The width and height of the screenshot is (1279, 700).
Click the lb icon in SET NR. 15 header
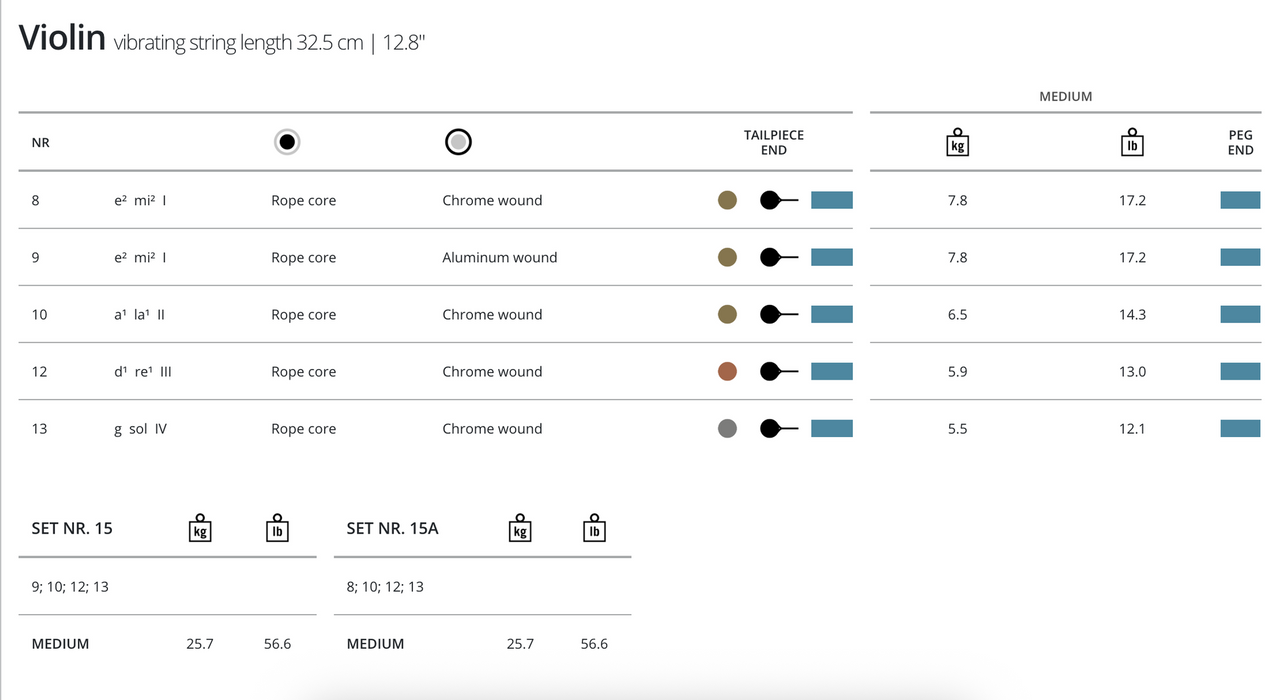[278, 528]
